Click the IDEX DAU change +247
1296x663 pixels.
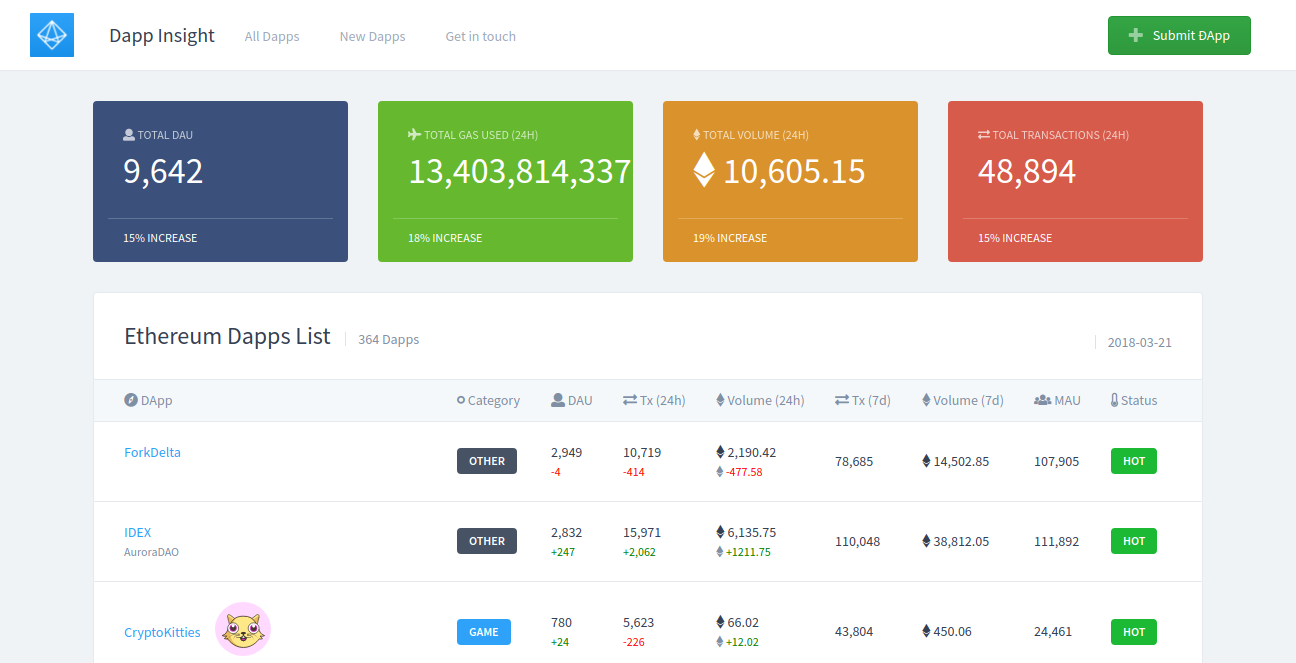pos(563,552)
